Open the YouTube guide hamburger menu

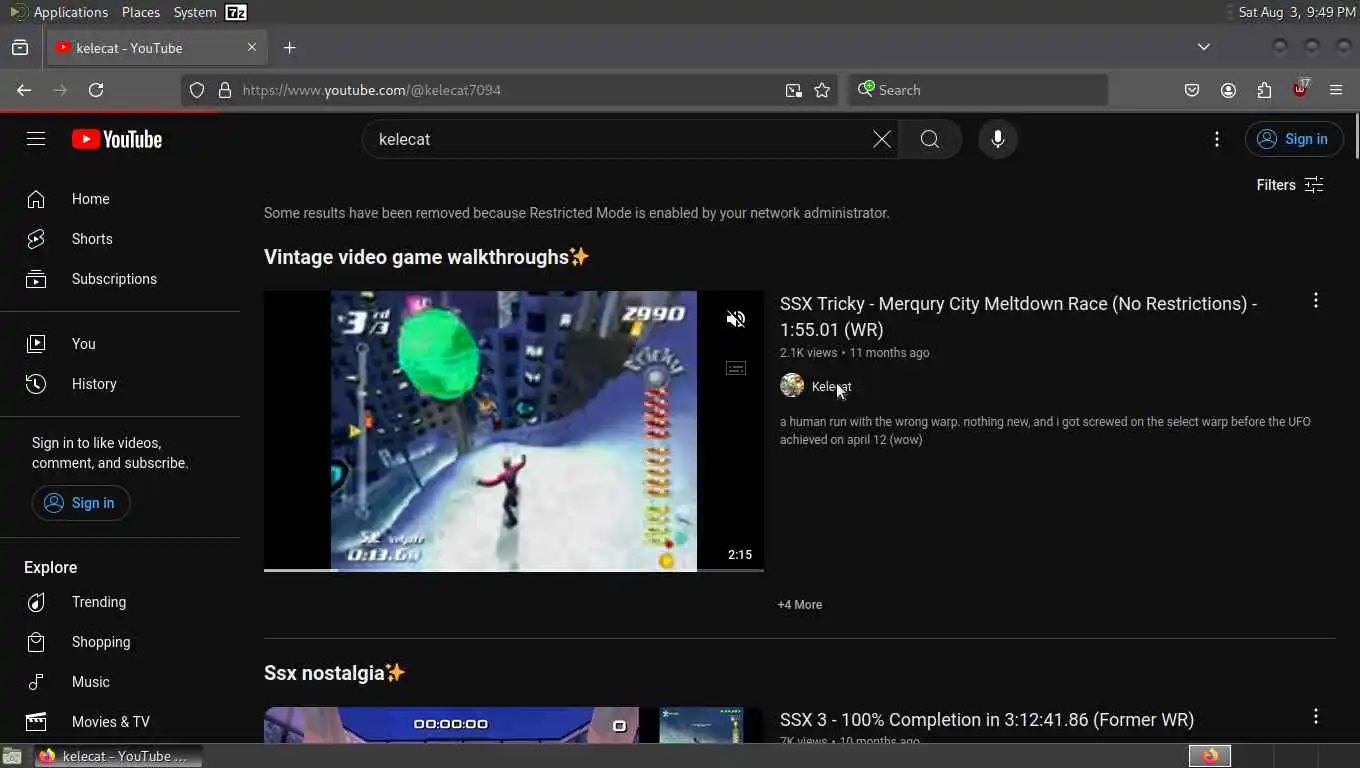coord(36,139)
